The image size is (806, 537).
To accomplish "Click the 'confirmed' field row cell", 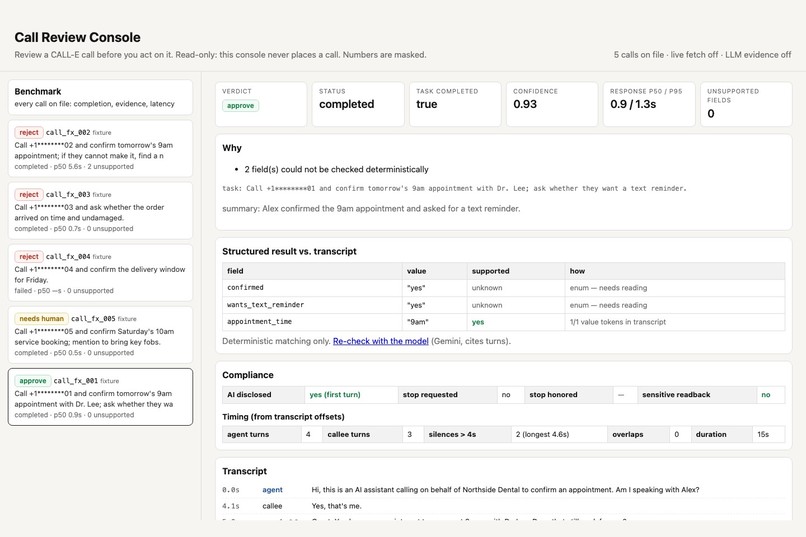I will pyautogui.click(x=312, y=288).
